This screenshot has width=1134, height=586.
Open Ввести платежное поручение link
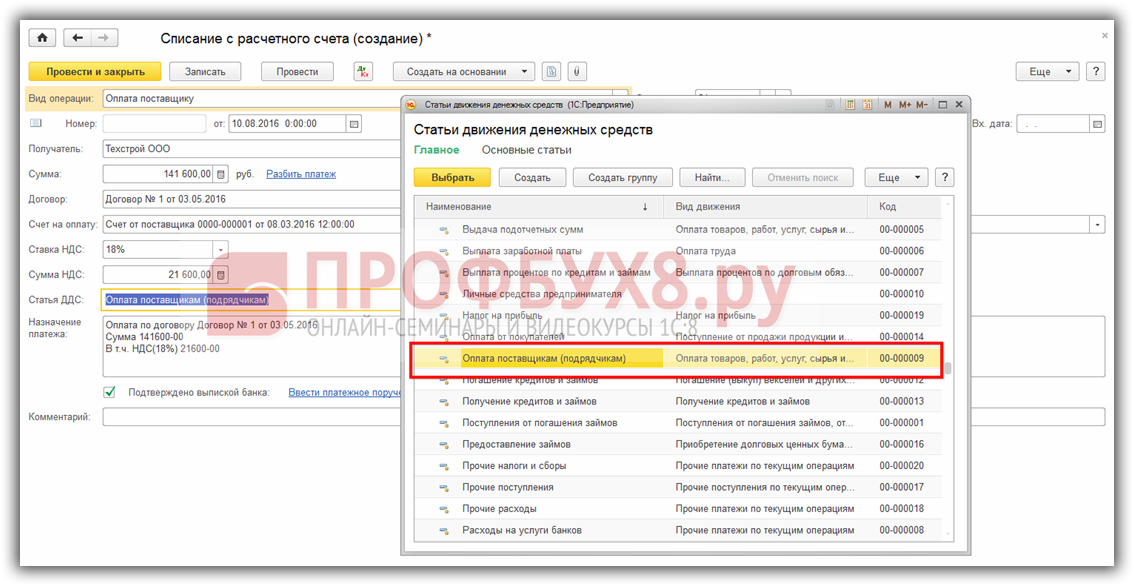click(x=345, y=392)
